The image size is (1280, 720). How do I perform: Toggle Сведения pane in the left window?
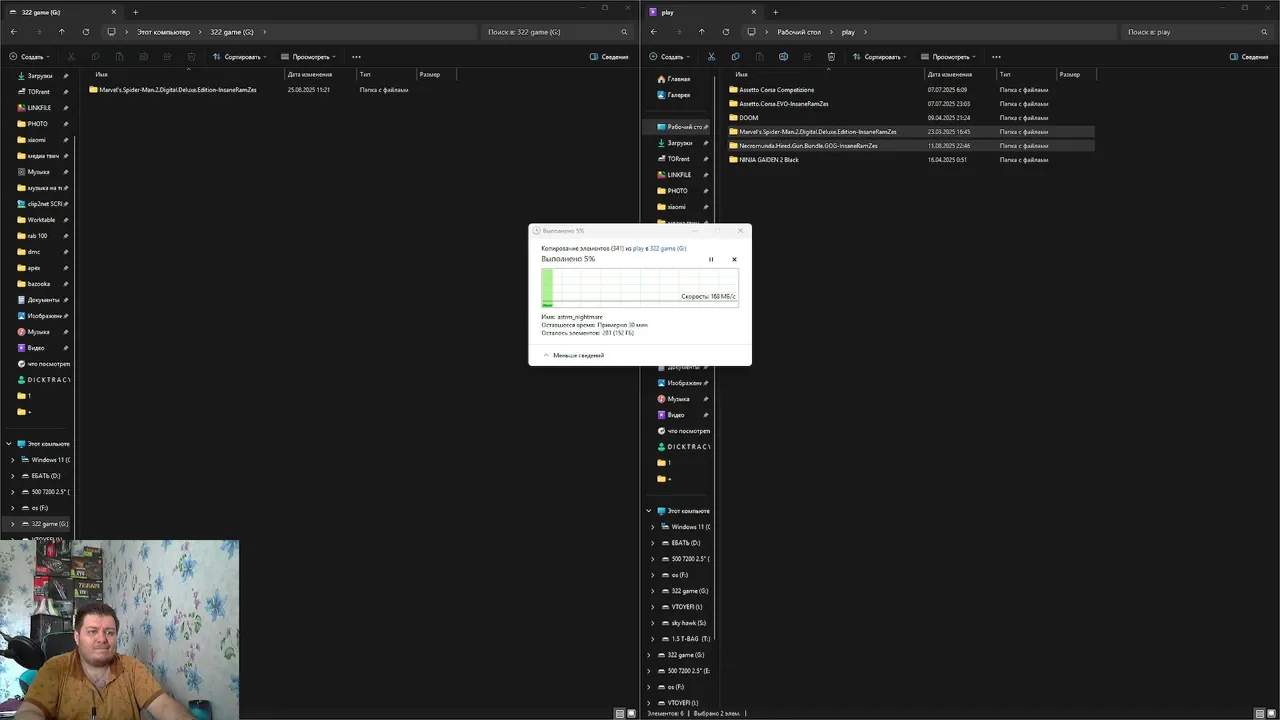point(609,57)
